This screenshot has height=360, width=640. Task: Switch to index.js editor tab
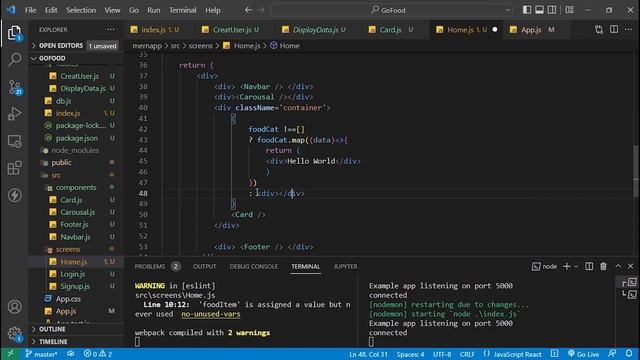point(160,29)
